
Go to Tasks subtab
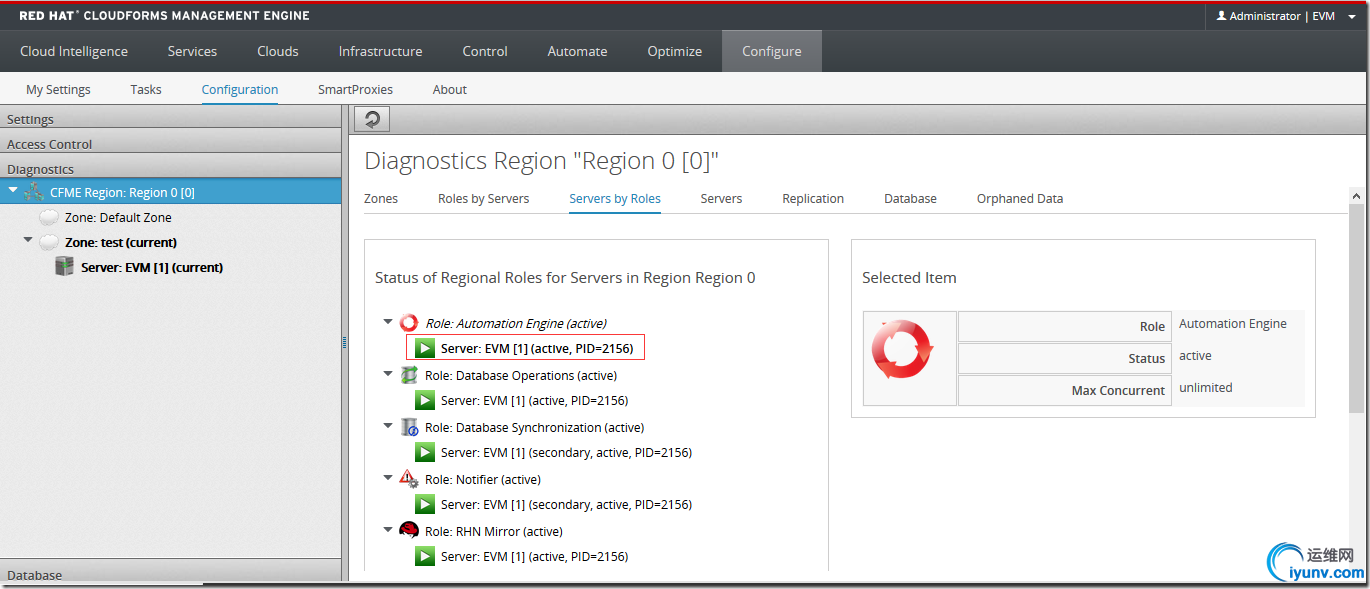[146, 89]
